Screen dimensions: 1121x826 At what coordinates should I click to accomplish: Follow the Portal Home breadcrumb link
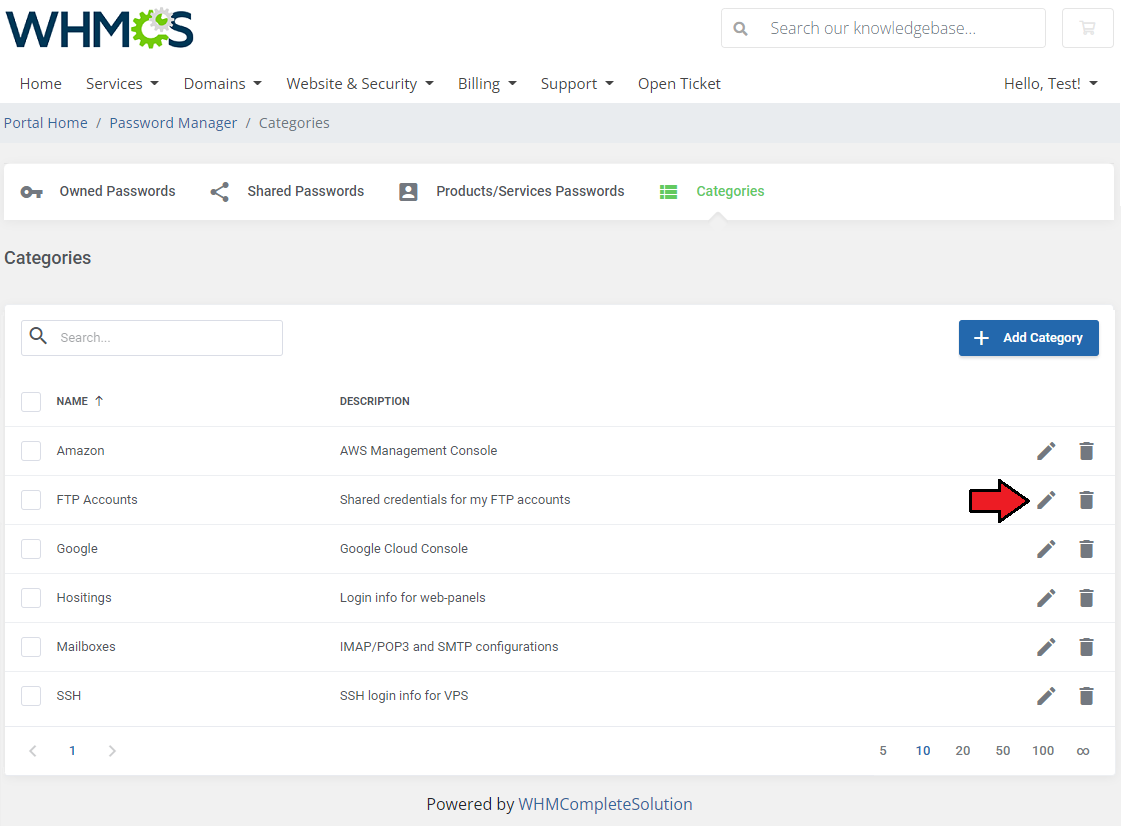pyautogui.click(x=46, y=123)
